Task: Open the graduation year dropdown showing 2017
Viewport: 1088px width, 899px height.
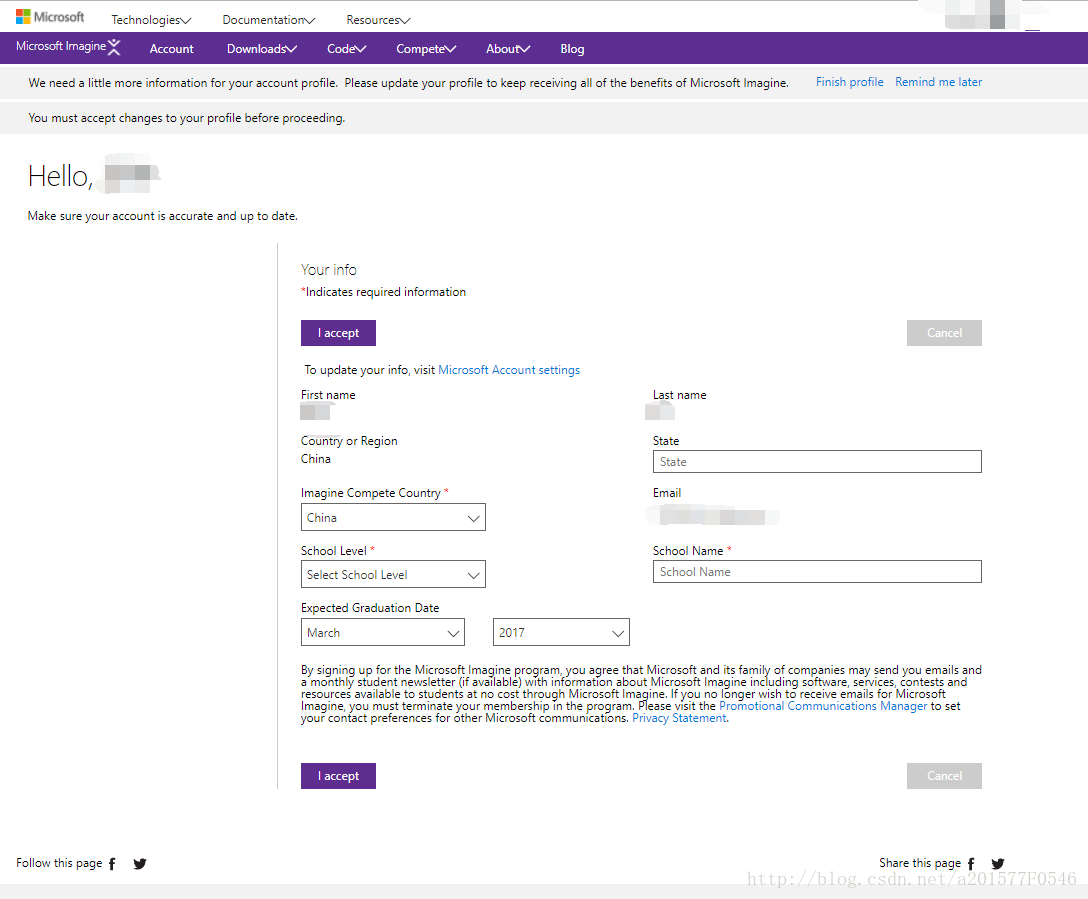Action: (561, 633)
